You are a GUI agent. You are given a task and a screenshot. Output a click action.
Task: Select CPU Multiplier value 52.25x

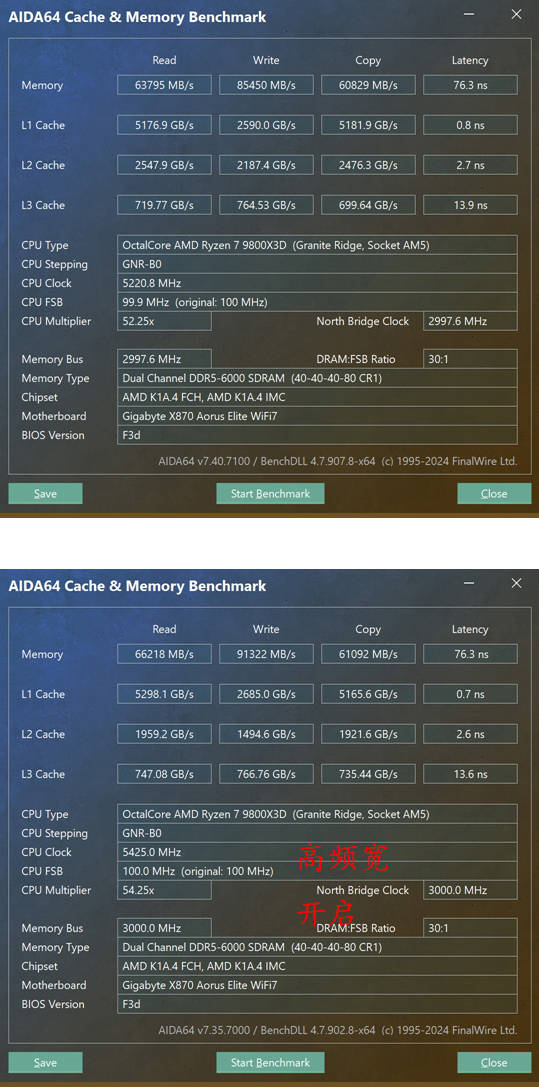(164, 321)
